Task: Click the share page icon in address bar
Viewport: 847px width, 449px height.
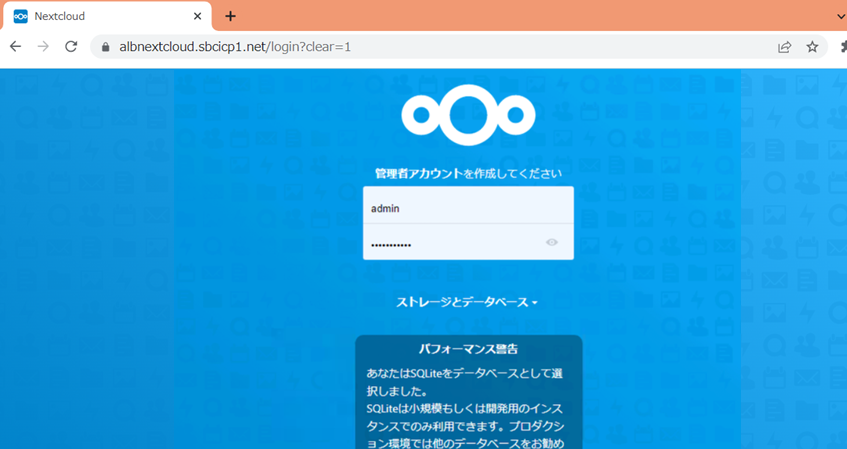Action: (x=784, y=47)
